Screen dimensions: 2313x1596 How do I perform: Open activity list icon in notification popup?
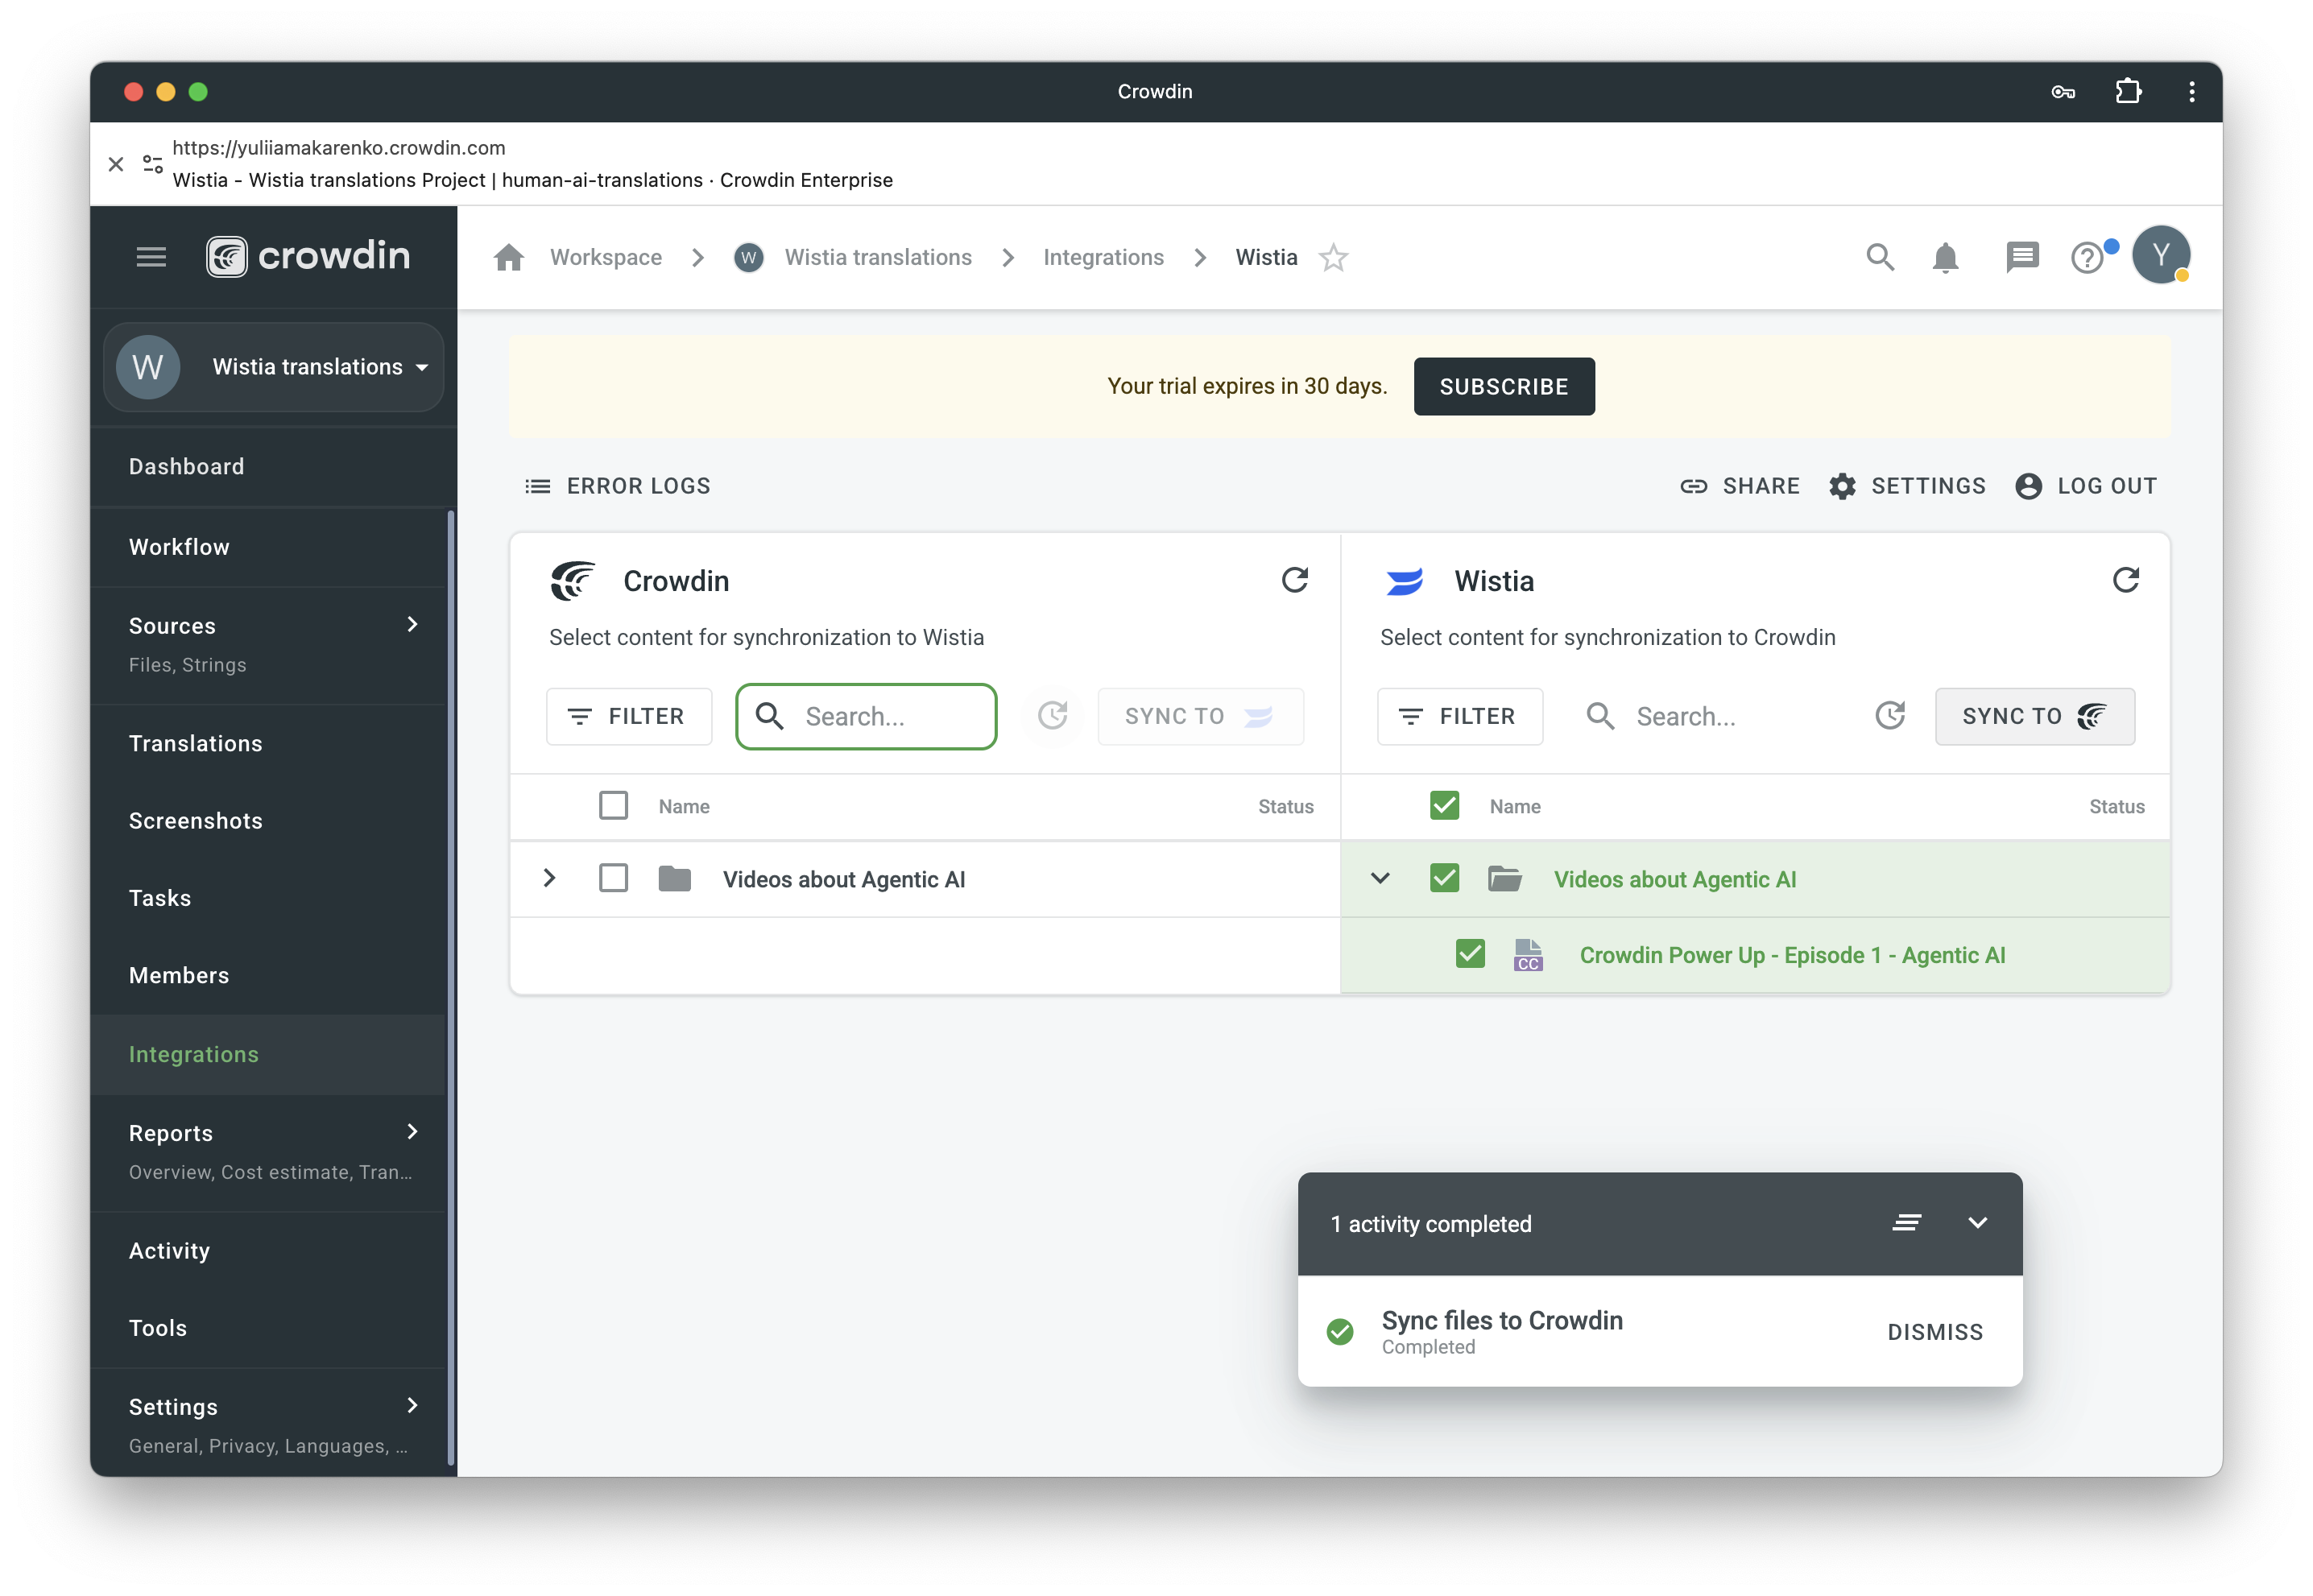pyautogui.click(x=1906, y=1223)
